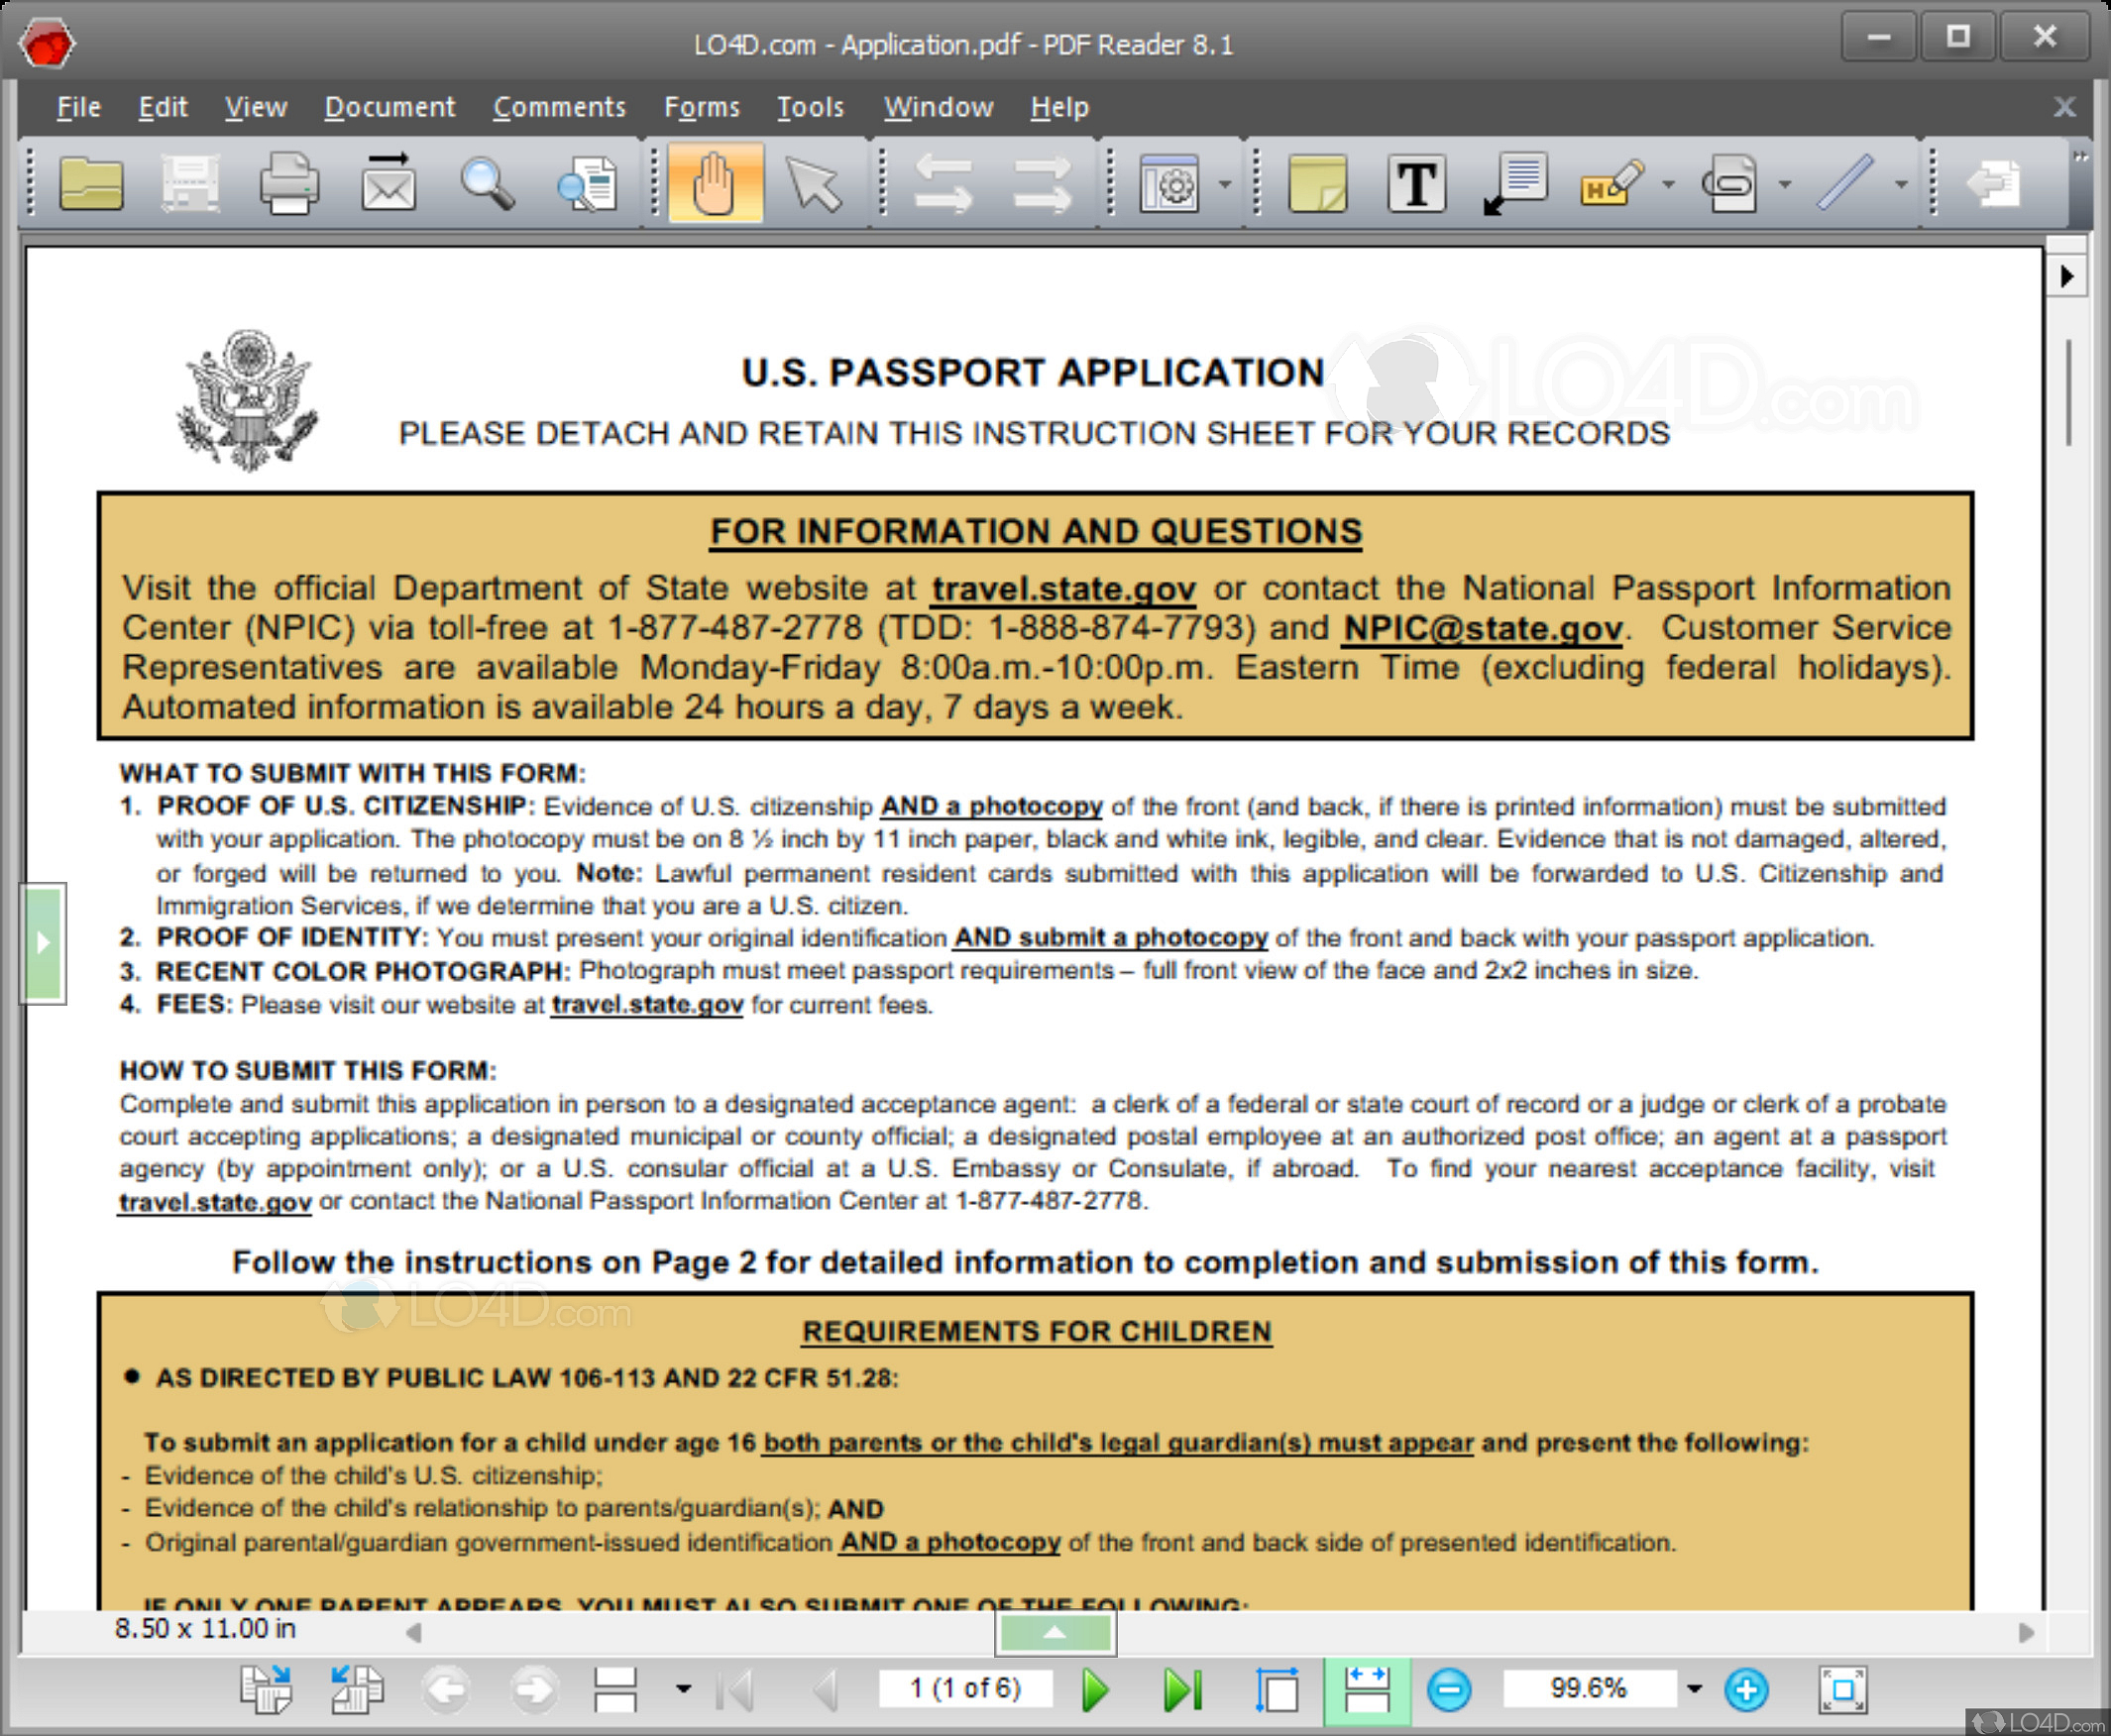The height and width of the screenshot is (1736, 2111).
Task: Open the zoom percentage dropdown arrow
Action: point(1694,1689)
